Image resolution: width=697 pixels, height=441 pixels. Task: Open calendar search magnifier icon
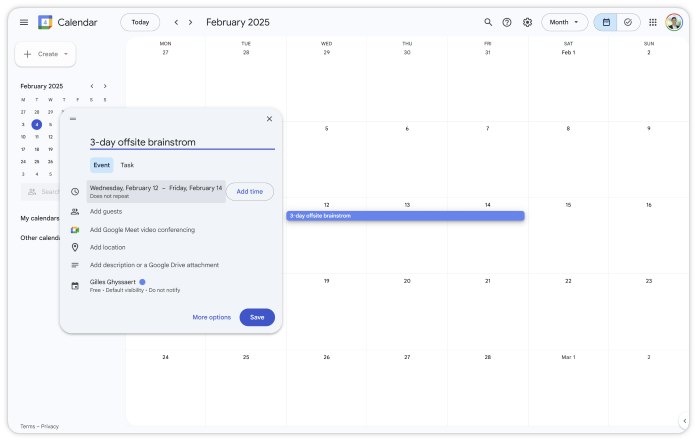(x=488, y=22)
